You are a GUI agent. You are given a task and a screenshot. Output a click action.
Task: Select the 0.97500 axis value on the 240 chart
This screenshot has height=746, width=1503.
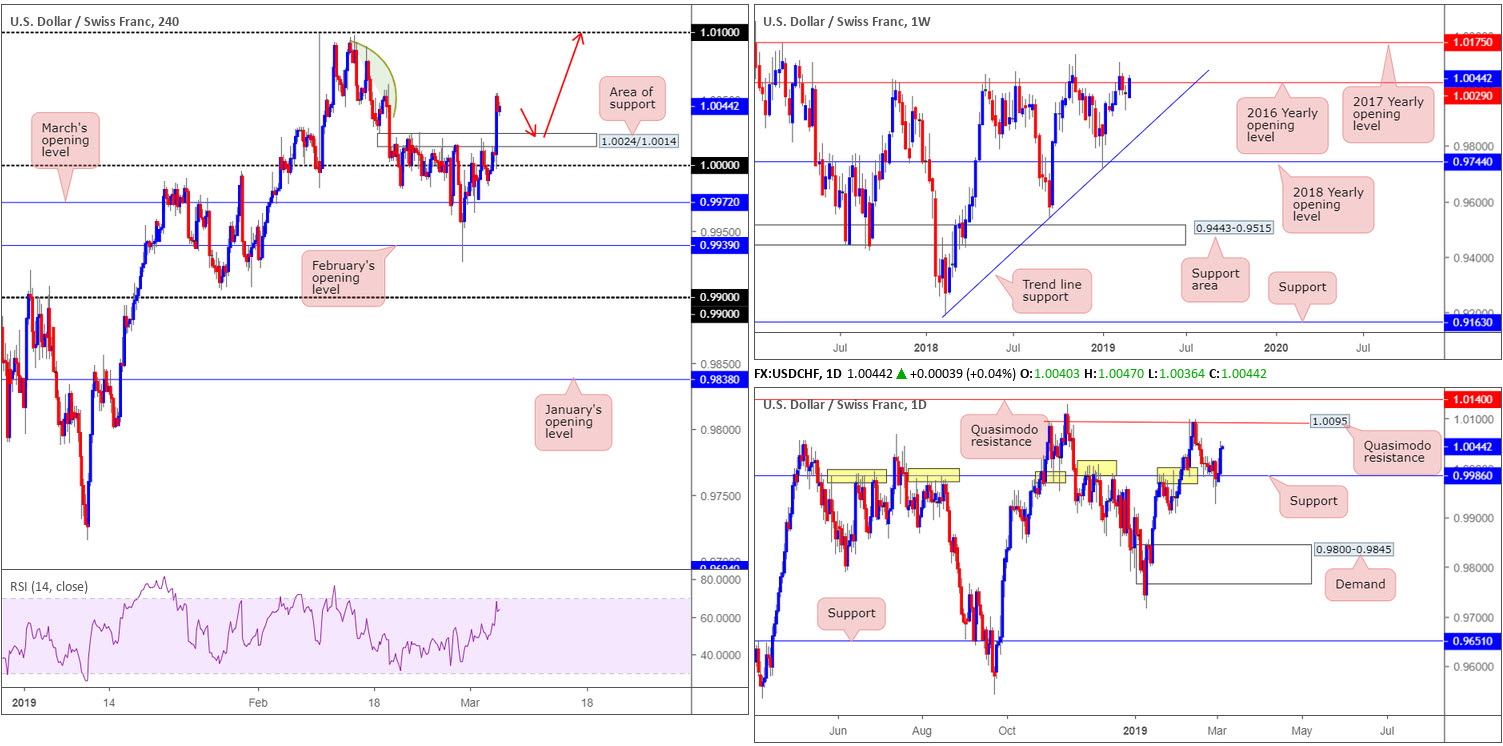(x=722, y=496)
